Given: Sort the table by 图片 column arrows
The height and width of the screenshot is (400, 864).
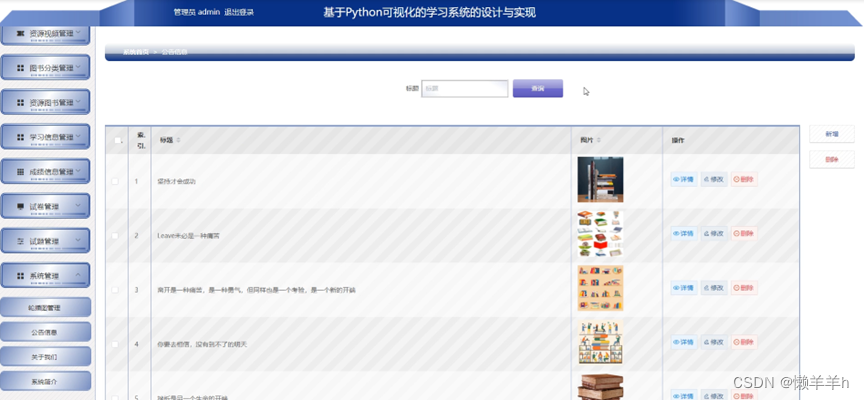Looking at the screenshot, I should click(x=598, y=140).
